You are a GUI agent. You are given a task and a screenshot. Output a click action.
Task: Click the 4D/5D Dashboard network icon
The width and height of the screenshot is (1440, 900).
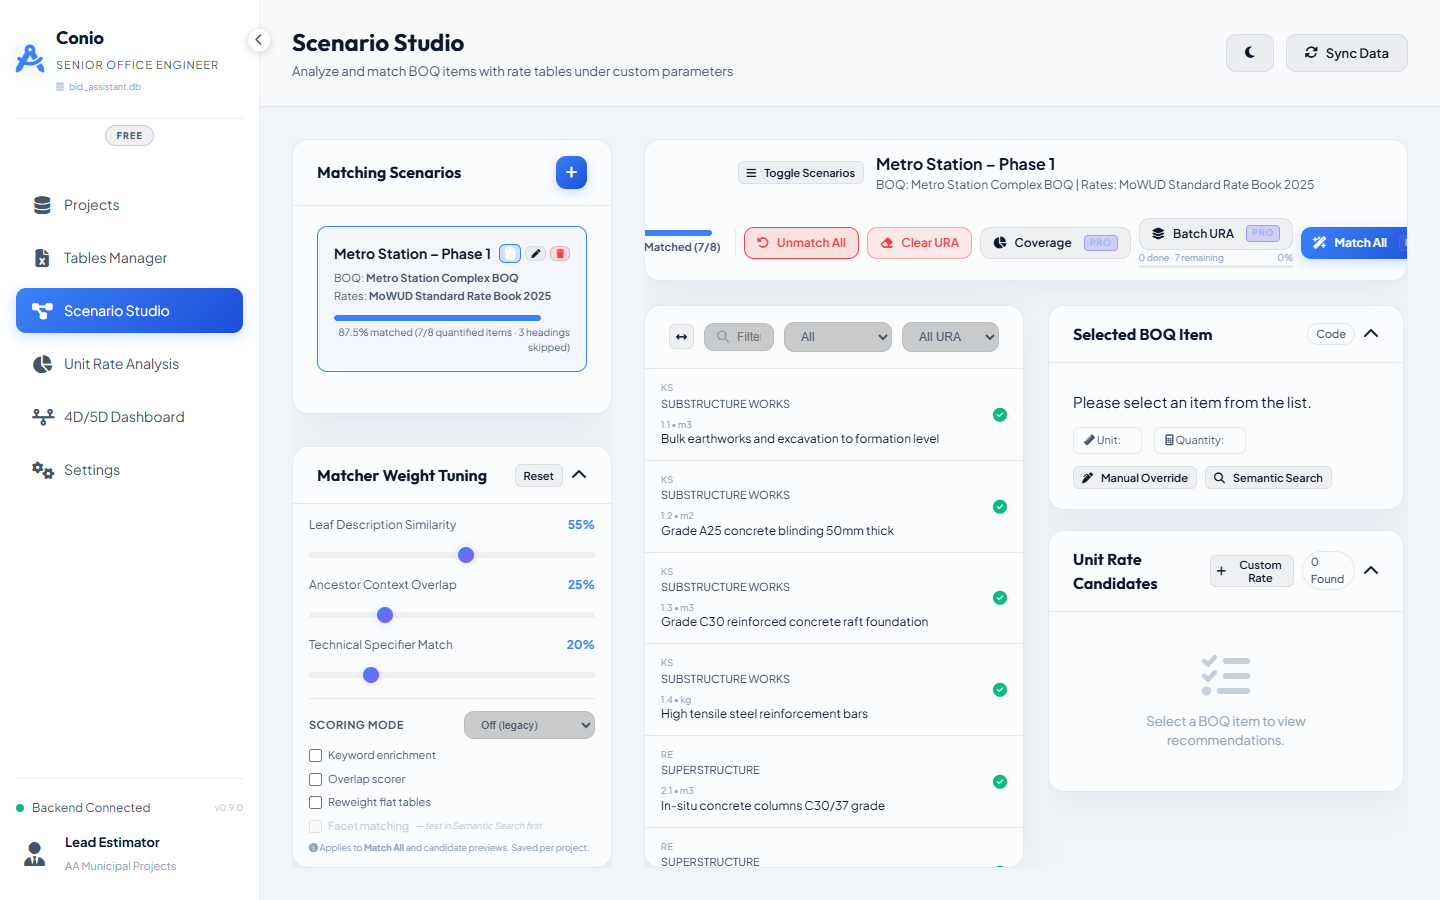click(x=43, y=417)
